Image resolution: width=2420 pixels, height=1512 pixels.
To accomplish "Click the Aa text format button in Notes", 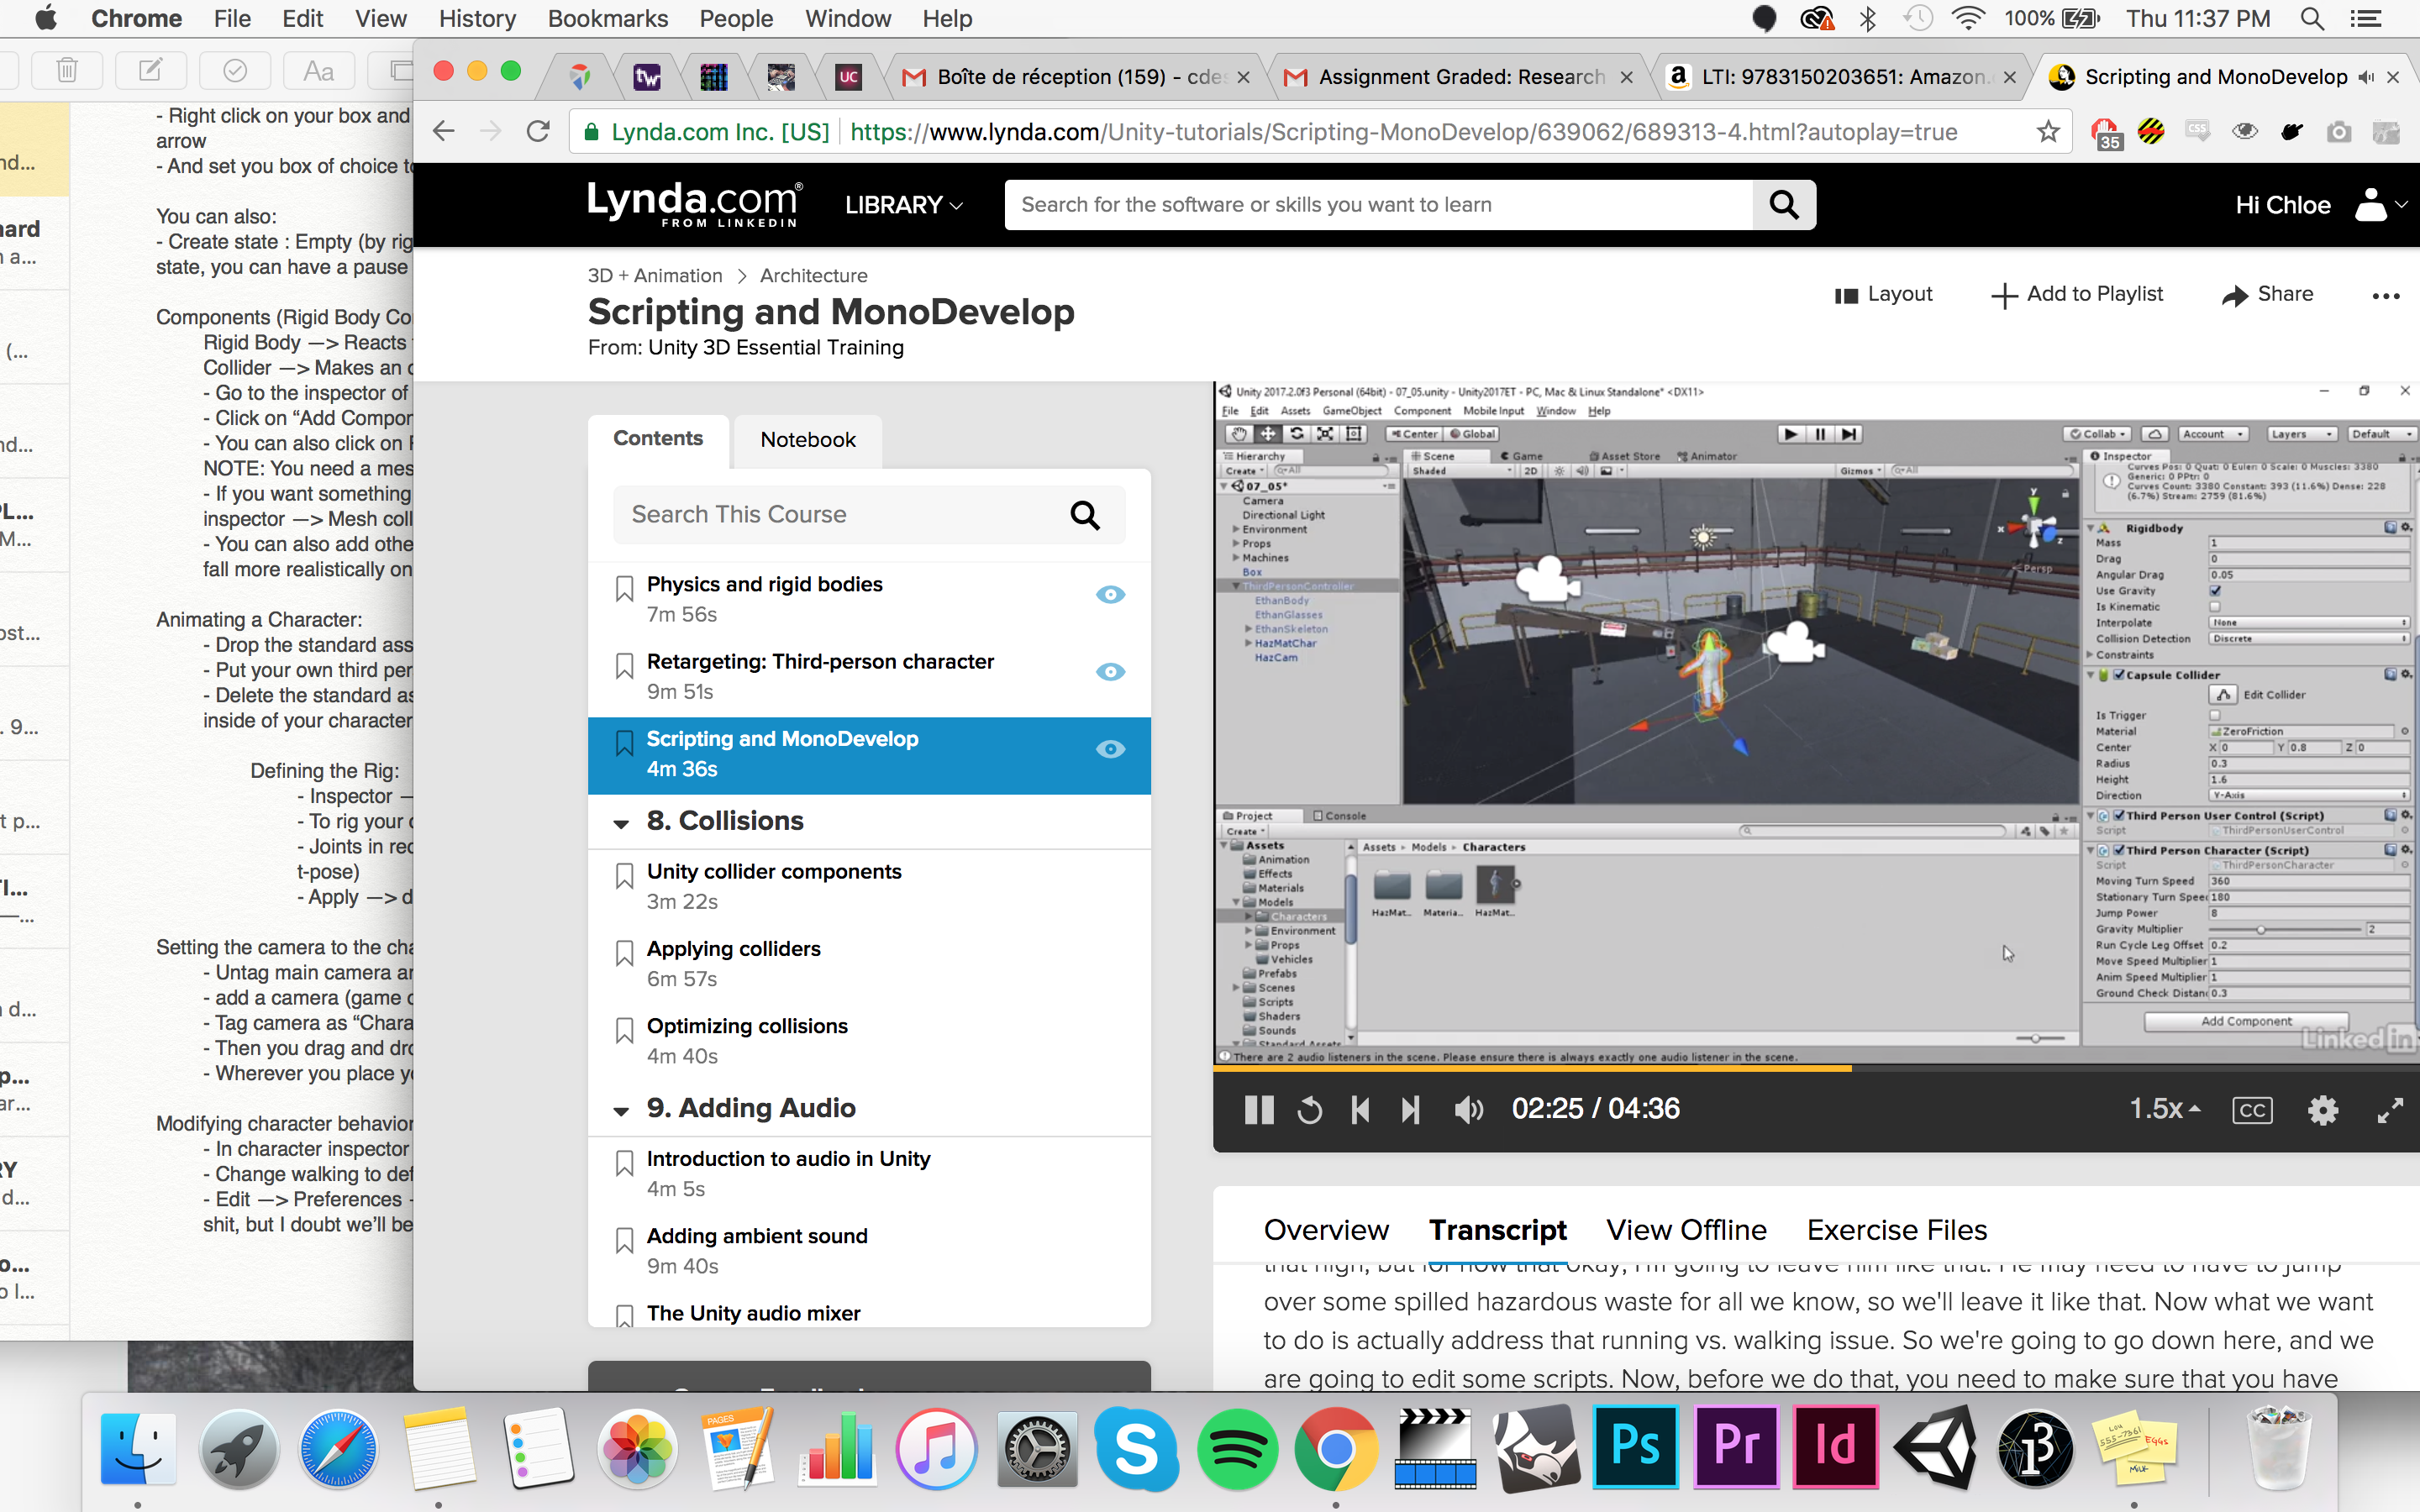I will [319, 70].
